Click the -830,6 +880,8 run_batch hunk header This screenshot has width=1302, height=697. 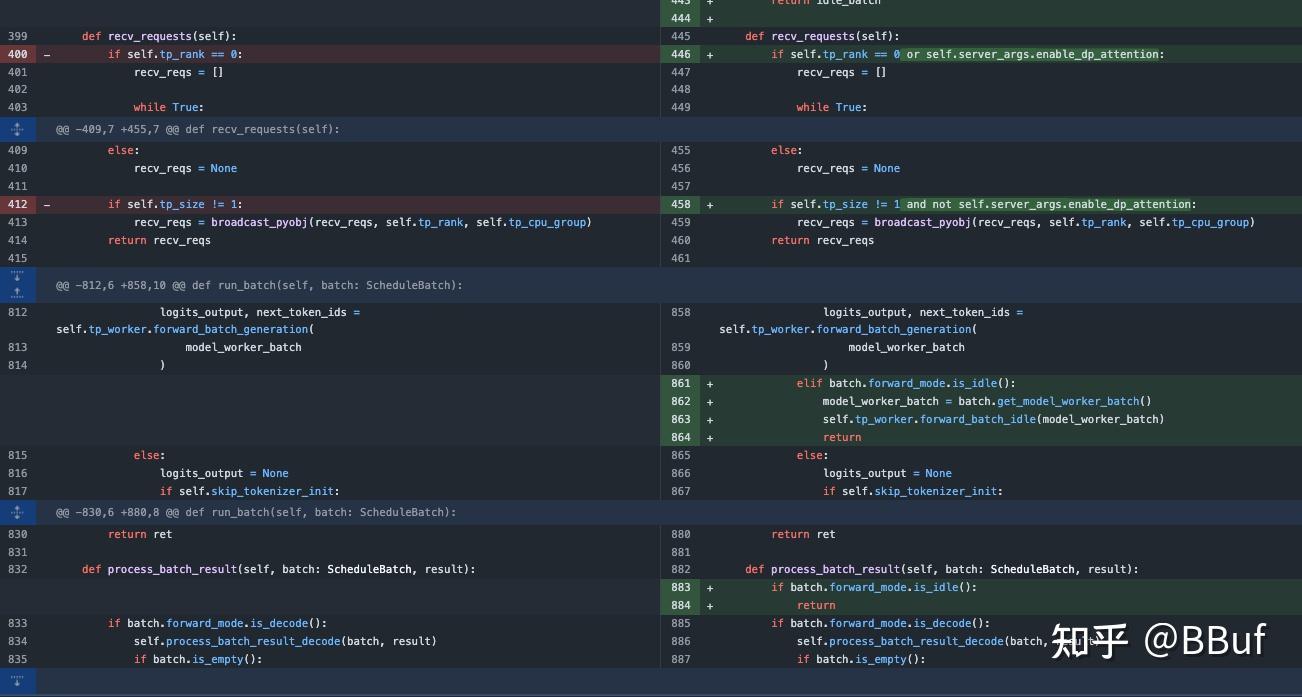tap(256, 512)
